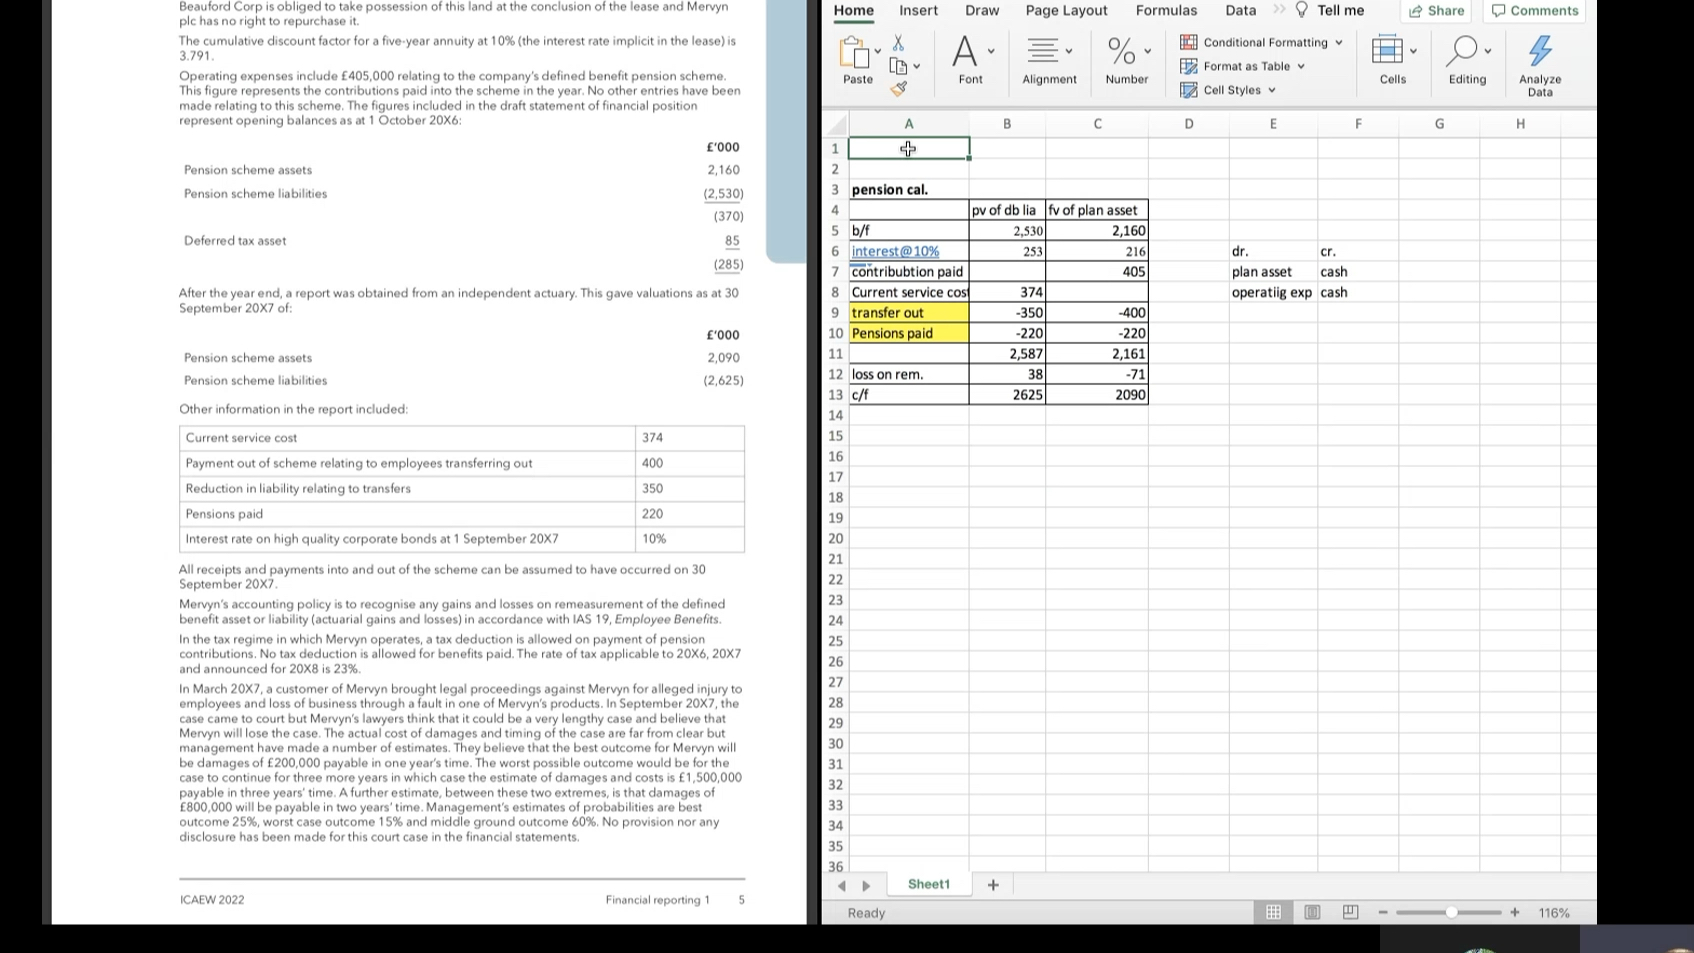Add a new sheet with plus

coord(993,885)
